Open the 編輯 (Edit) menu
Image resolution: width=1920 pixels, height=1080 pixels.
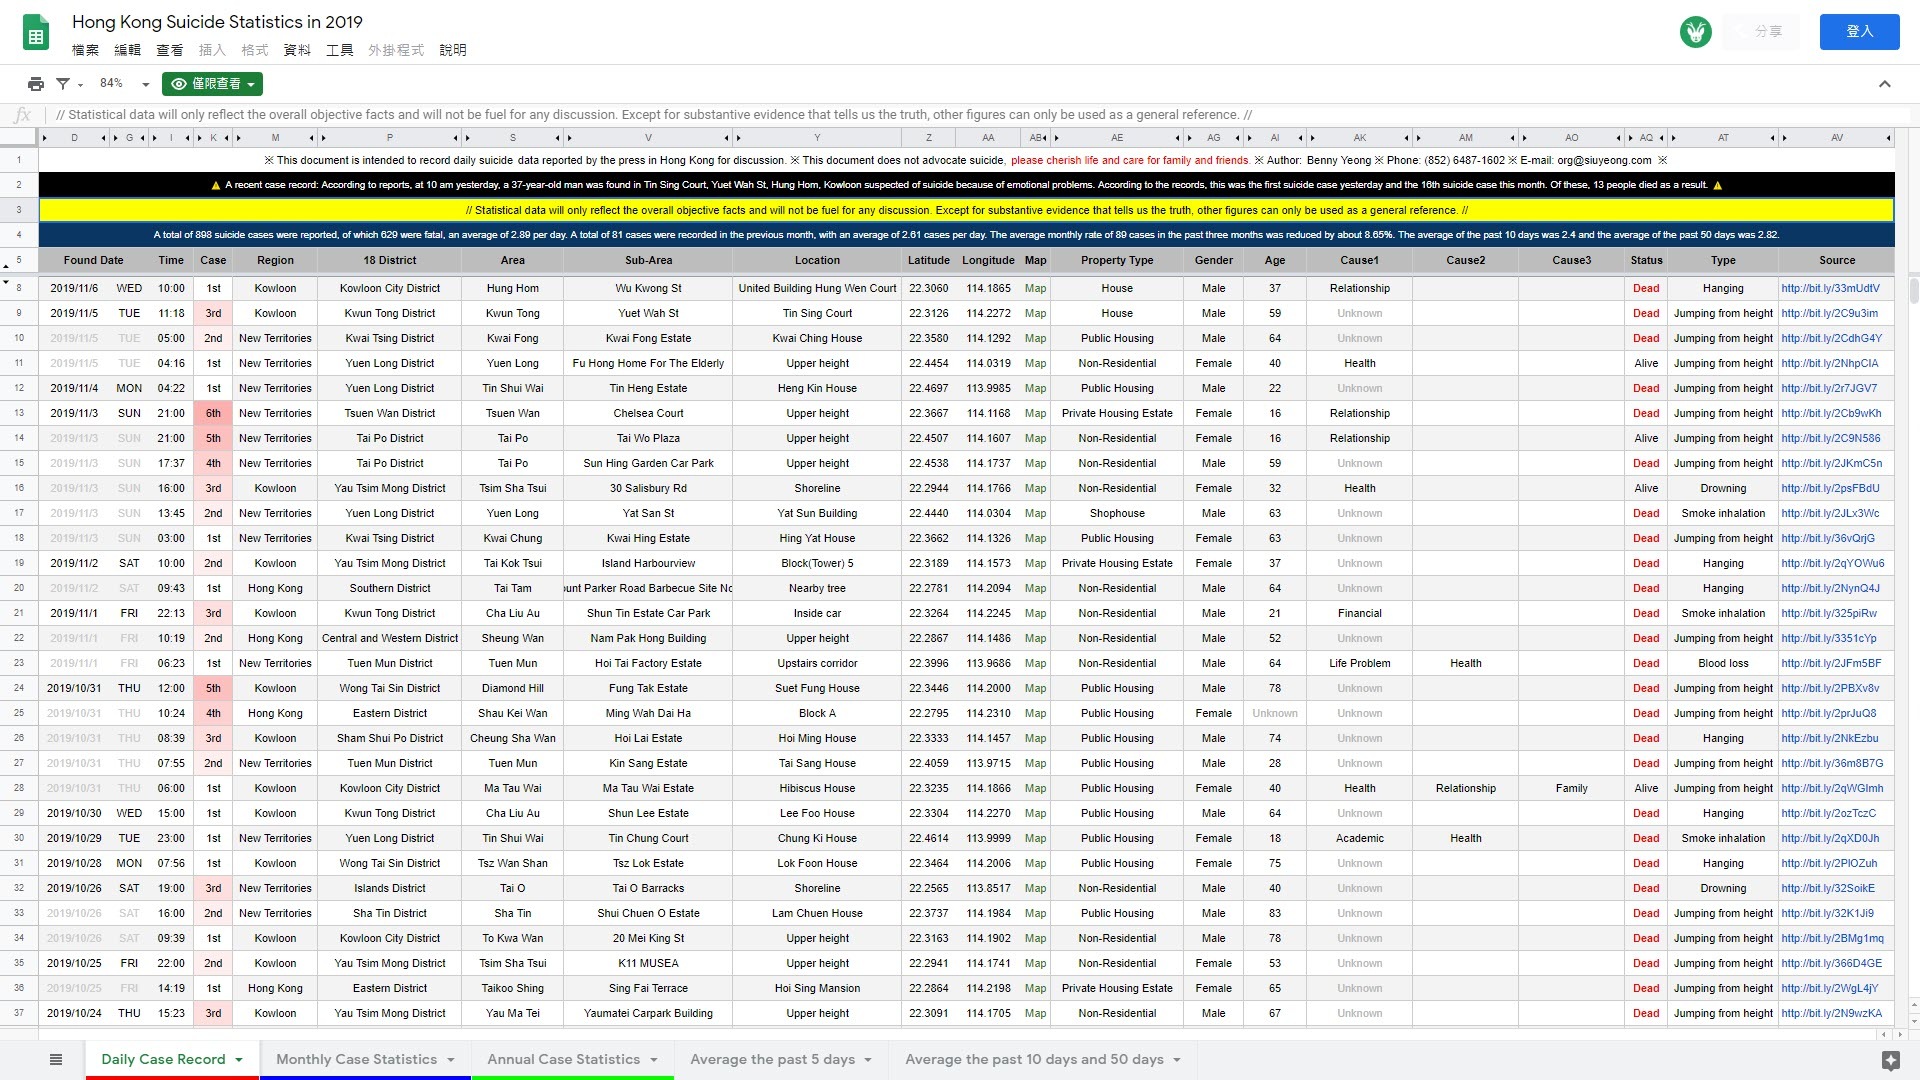click(128, 50)
